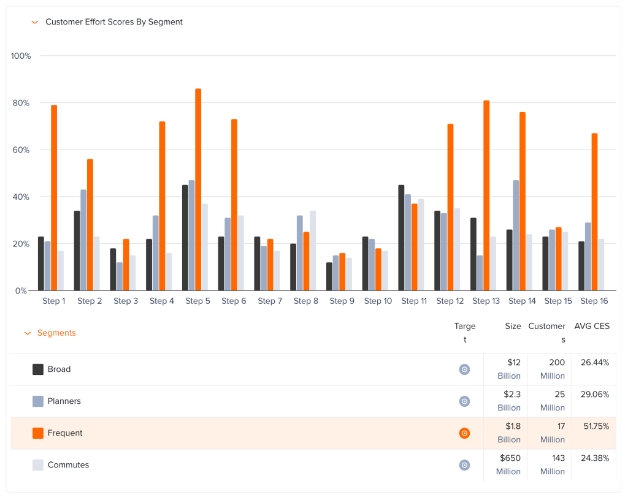The image size is (628, 497).
Task: Click the Customer Effort Scores By Segment title
Action: (114, 22)
